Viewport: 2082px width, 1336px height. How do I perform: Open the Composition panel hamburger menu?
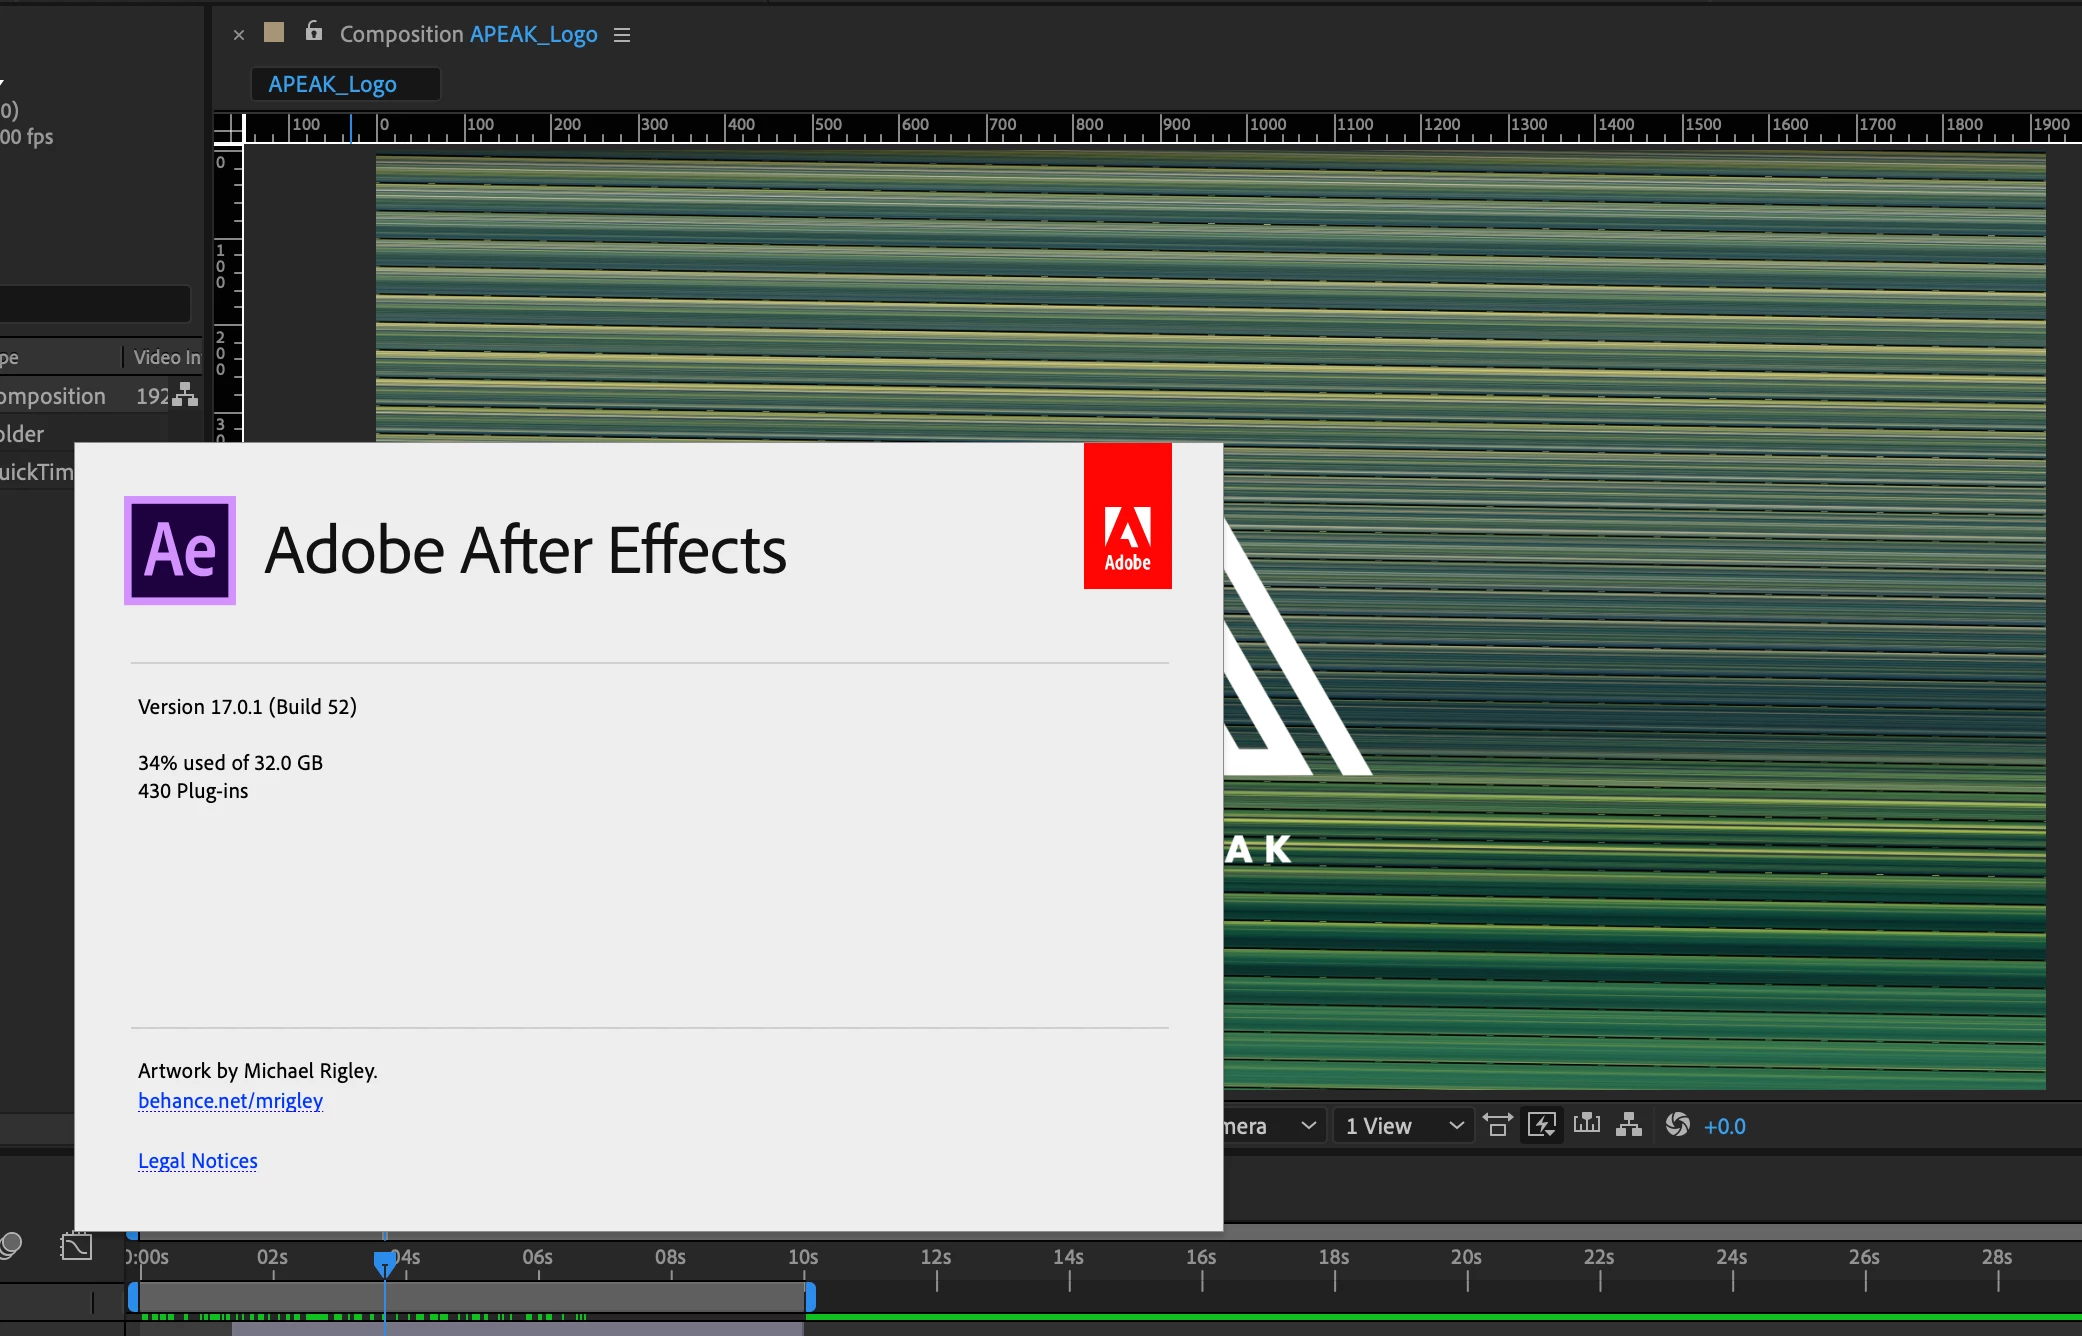(622, 35)
